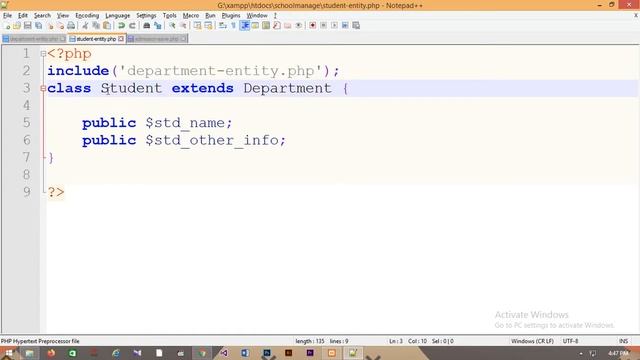Click 'department-entity.php' string in code
This screenshot has width=640, height=360.
[x=221, y=71]
